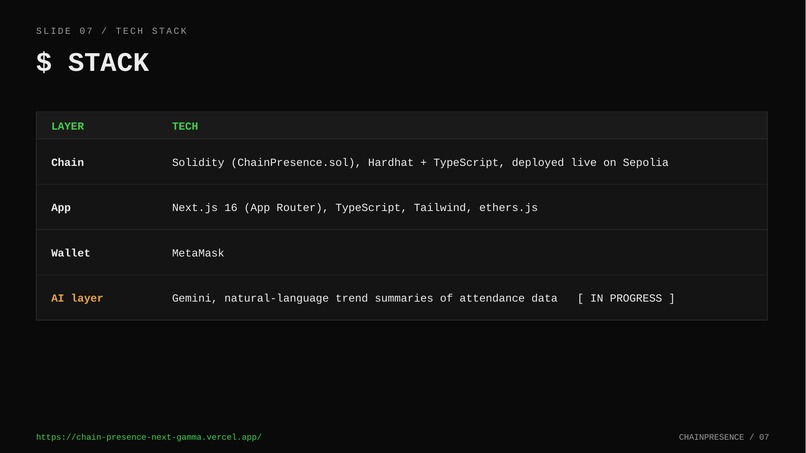Open the chain-presence vercel.app link

pyautogui.click(x=149, y=437)
